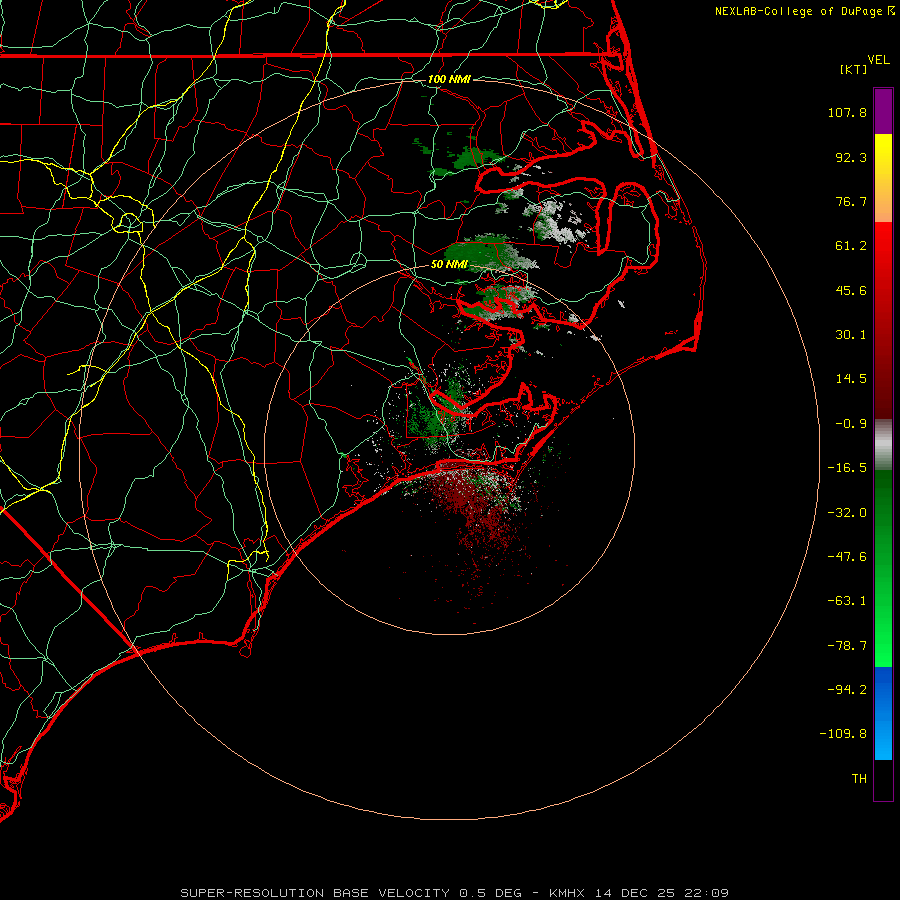Click the 107.8 velocity scale value
The width and height of the screenshot is (900, 900).
coord(847,112)
